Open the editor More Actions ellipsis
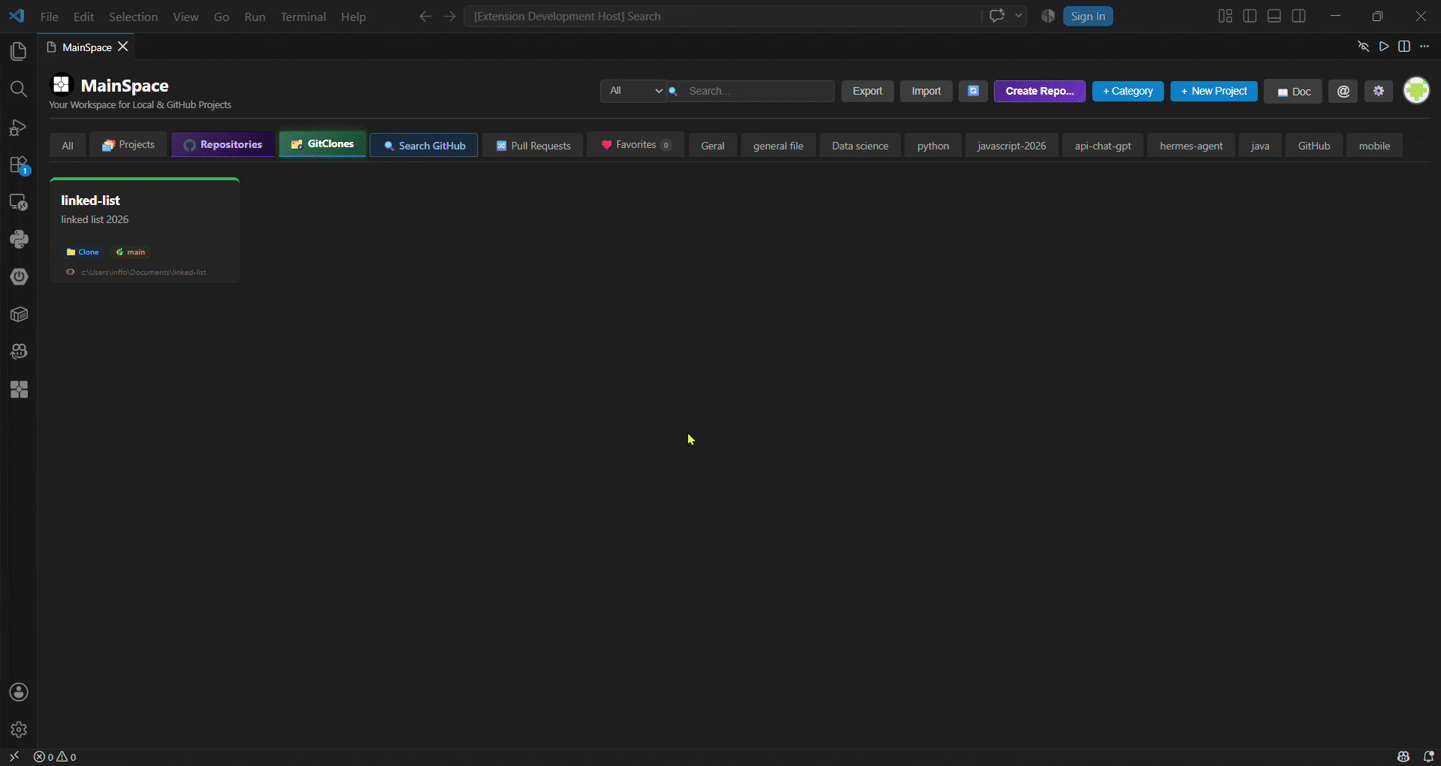 [x=1425, y=47]
